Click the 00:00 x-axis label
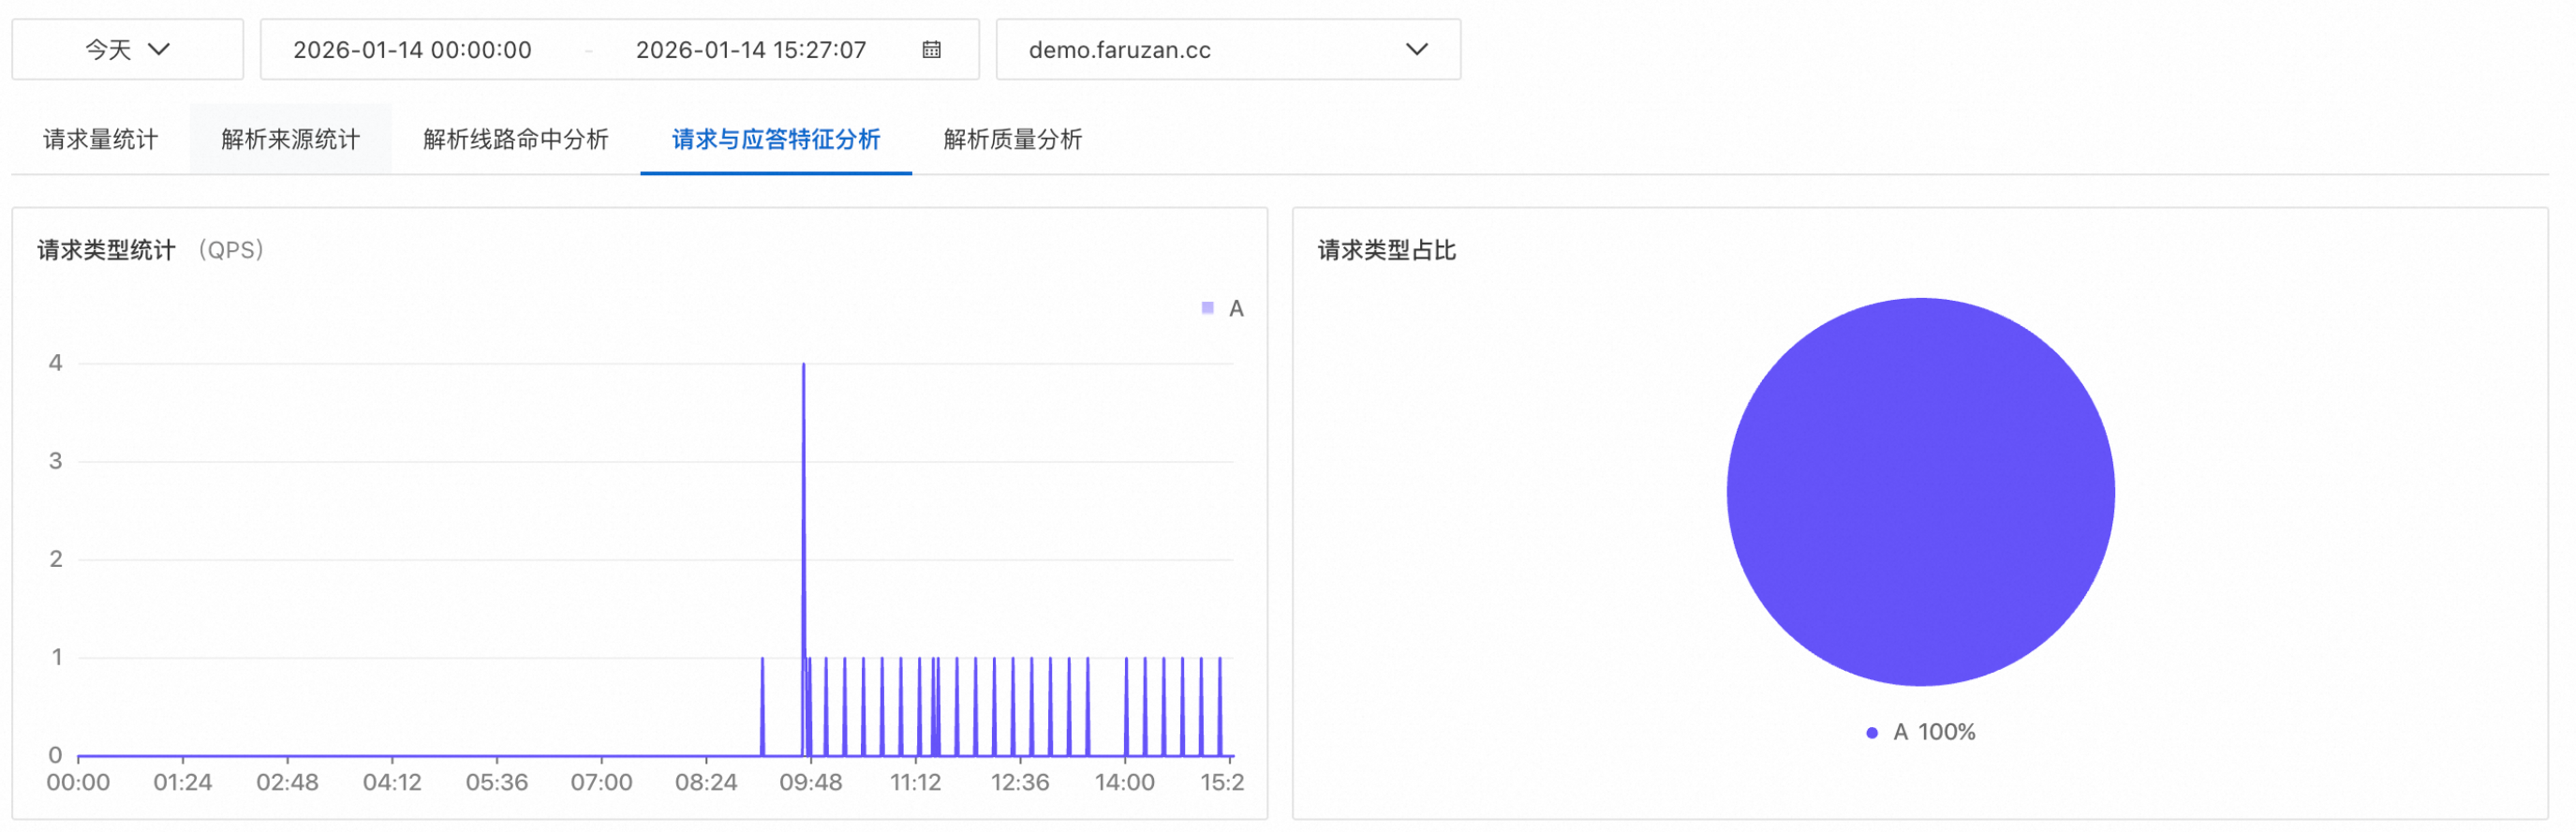This screenshot has height=832, width=2576. tap(78, 782)
